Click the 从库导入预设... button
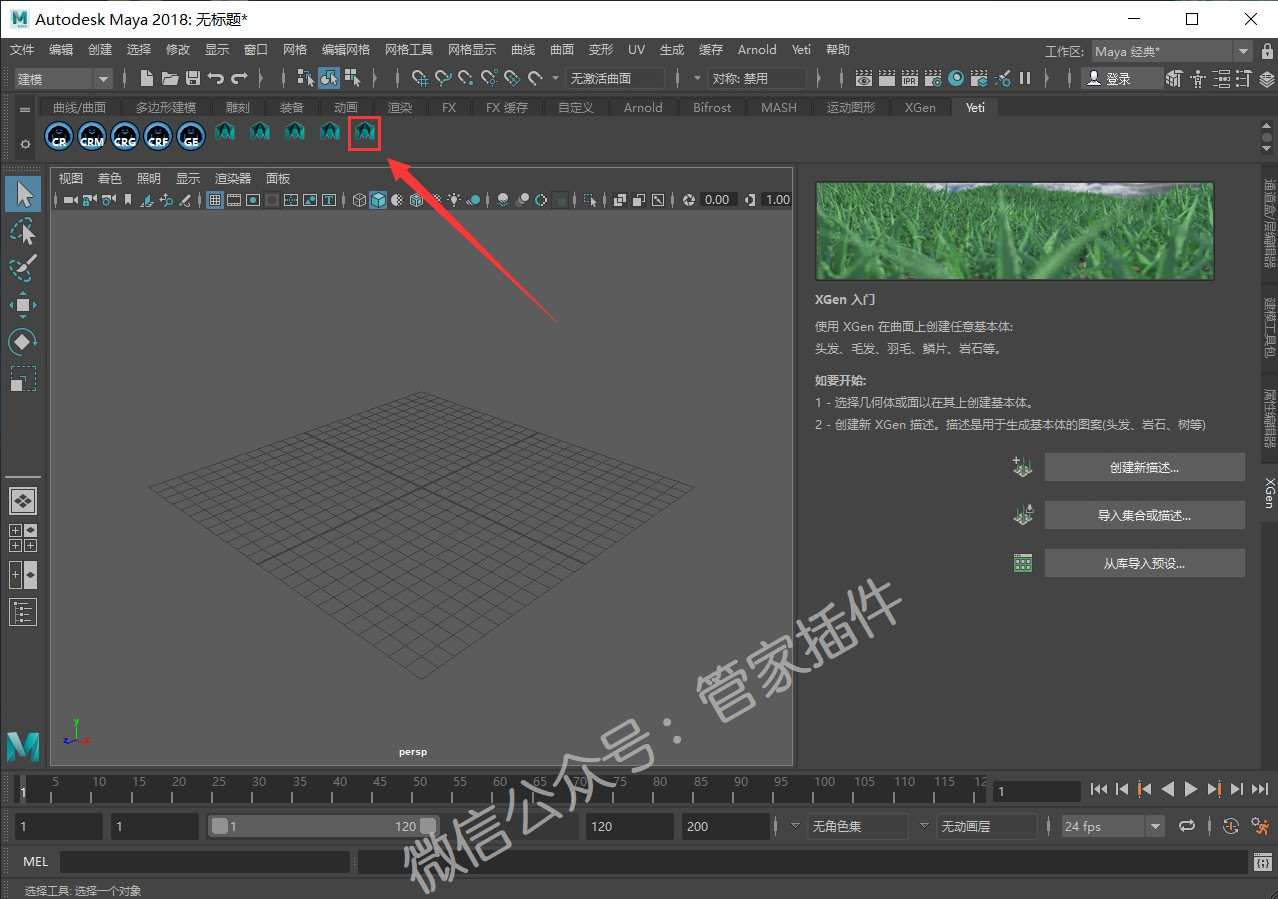 click(1144, 563)
